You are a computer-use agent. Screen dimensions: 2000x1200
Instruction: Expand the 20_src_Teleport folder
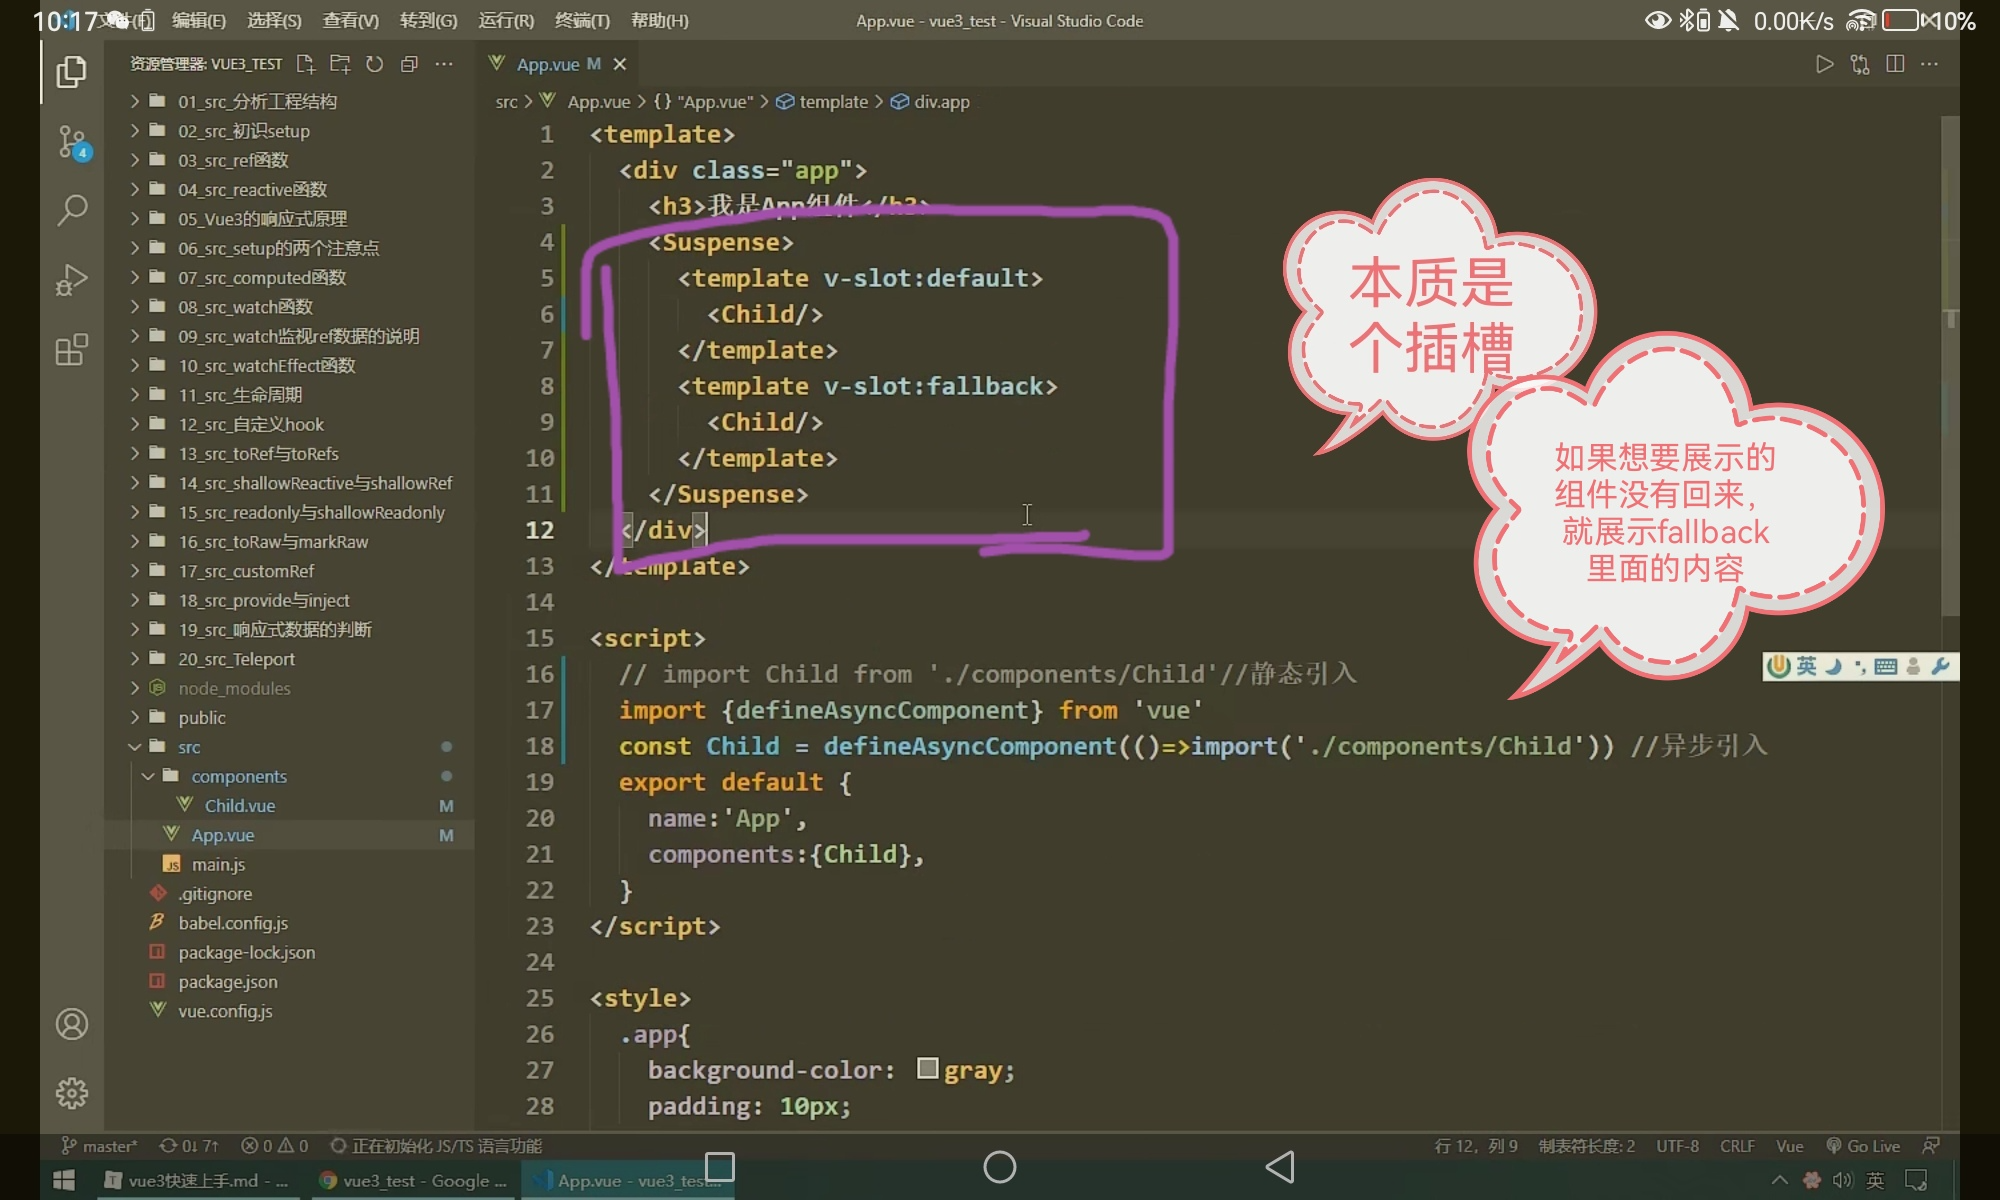point(236,659)
